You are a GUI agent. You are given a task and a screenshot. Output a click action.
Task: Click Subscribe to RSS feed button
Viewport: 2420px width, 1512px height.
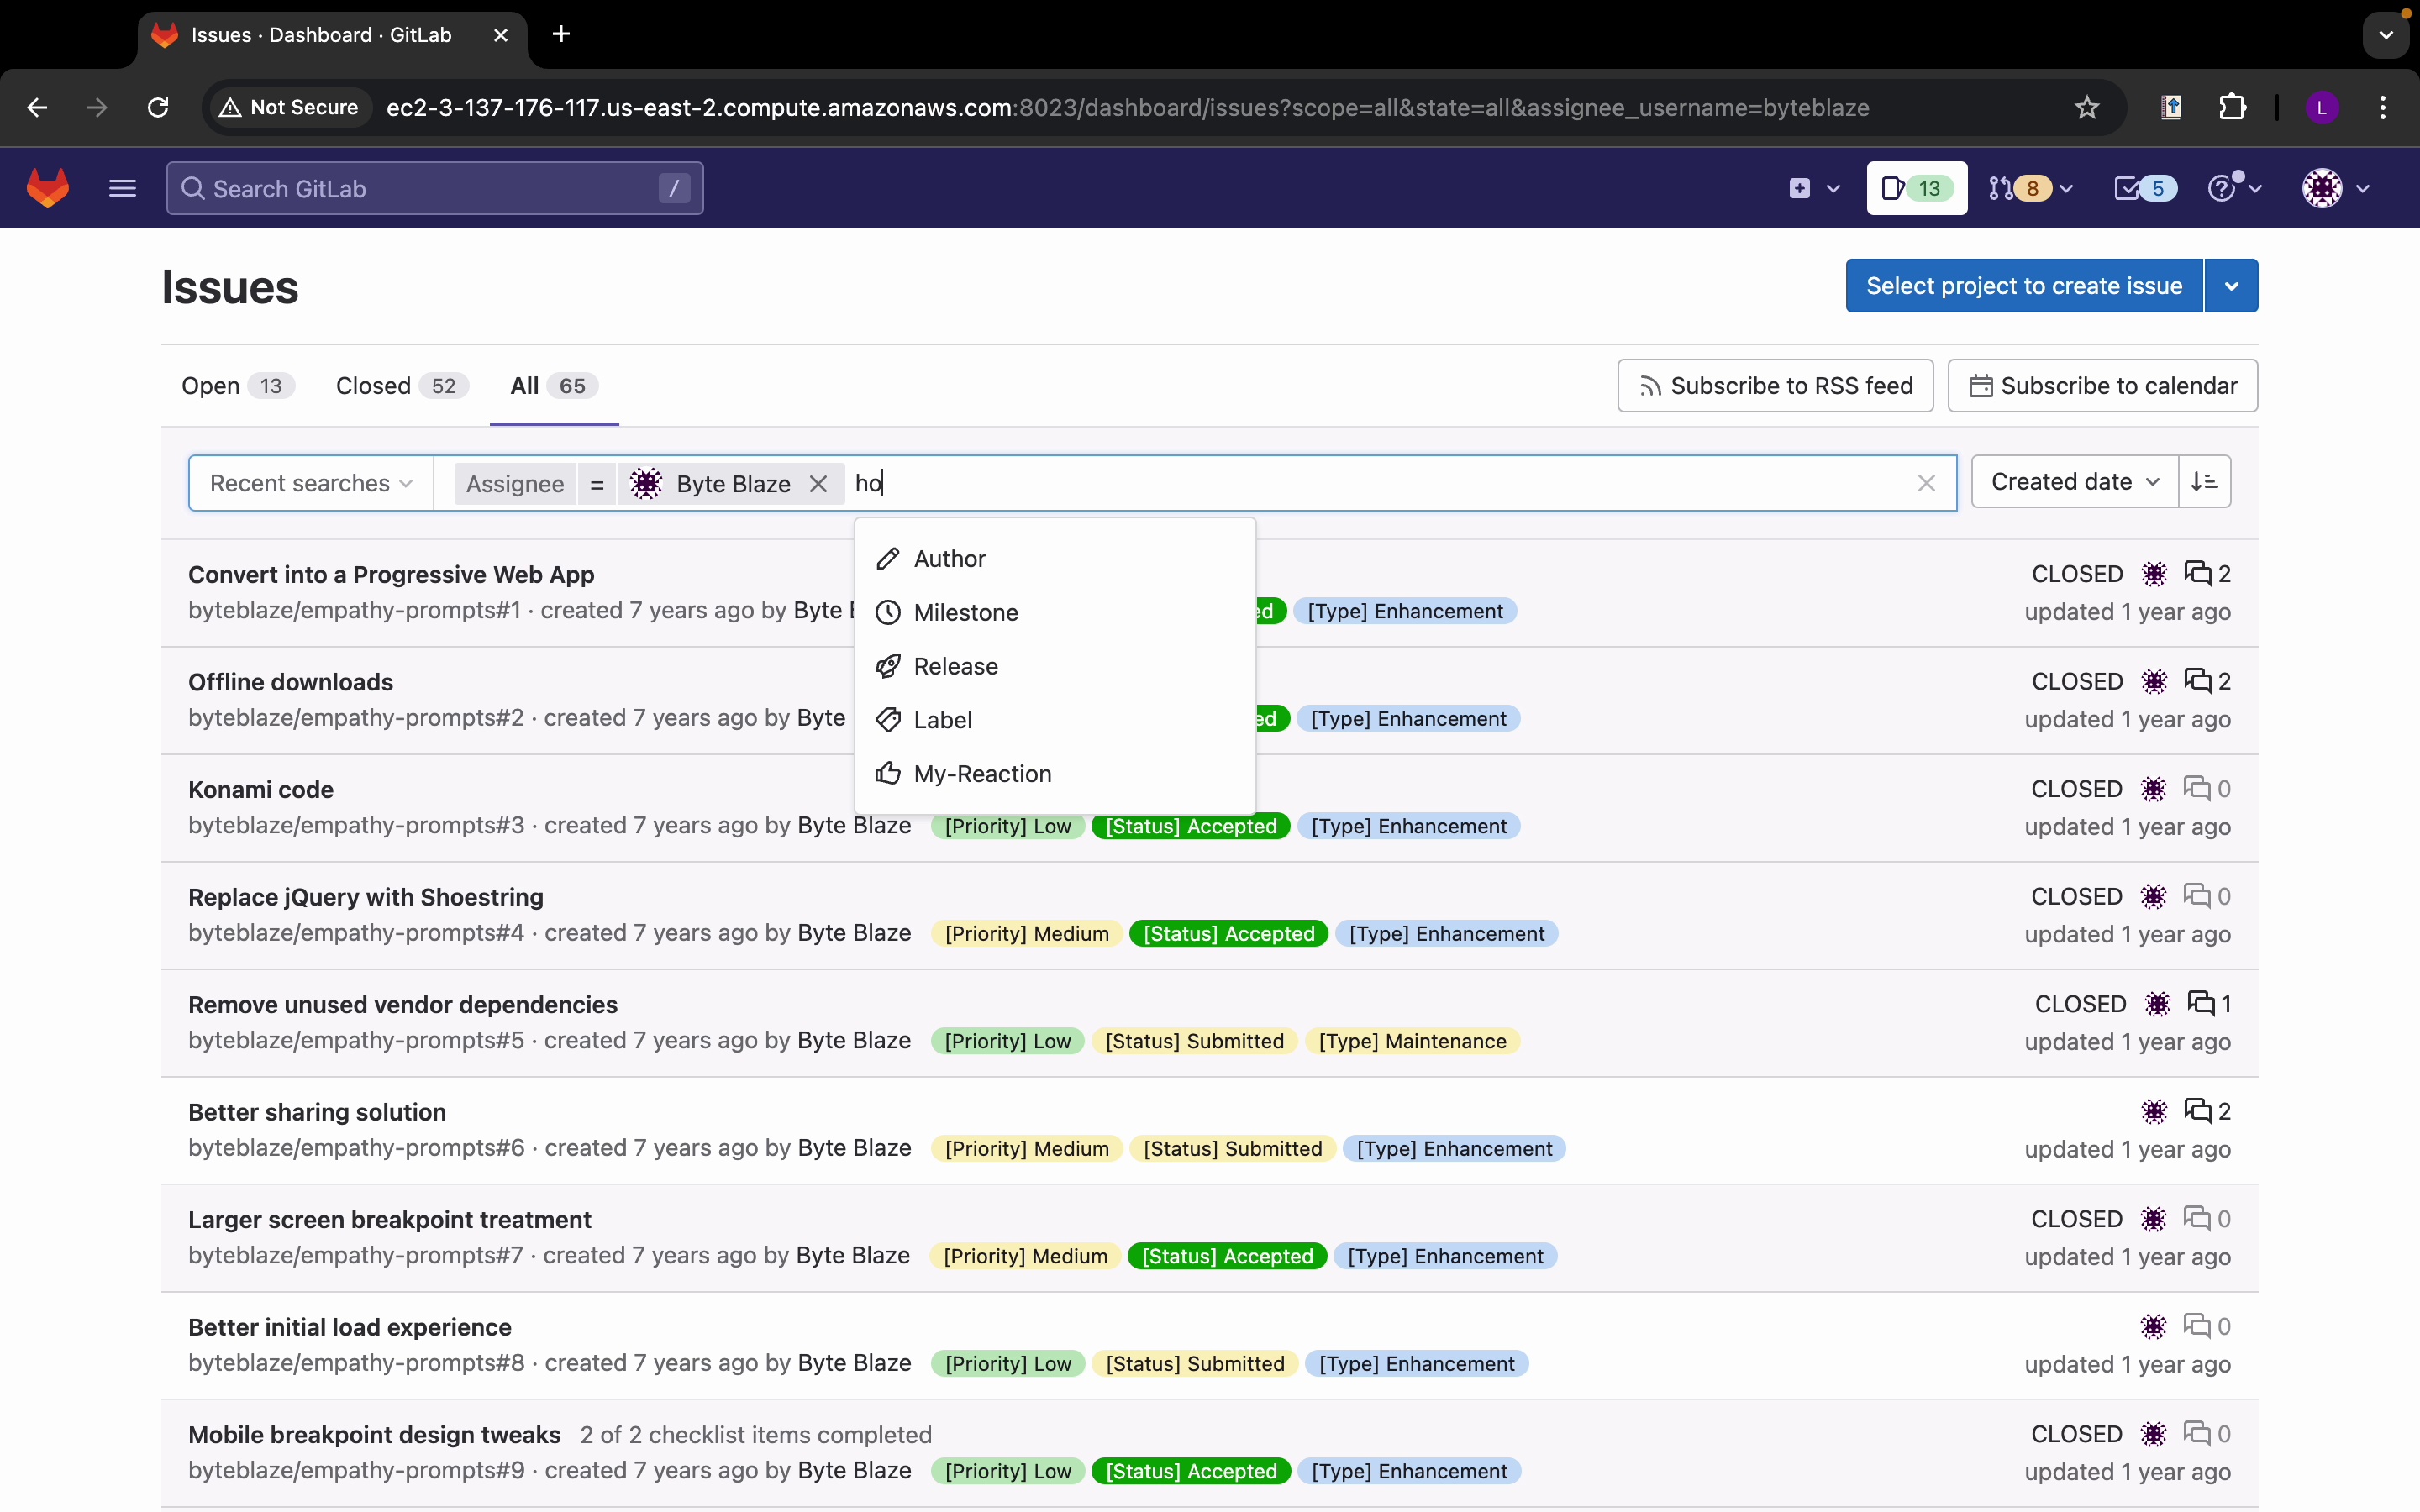click(x=1775, y=386)
